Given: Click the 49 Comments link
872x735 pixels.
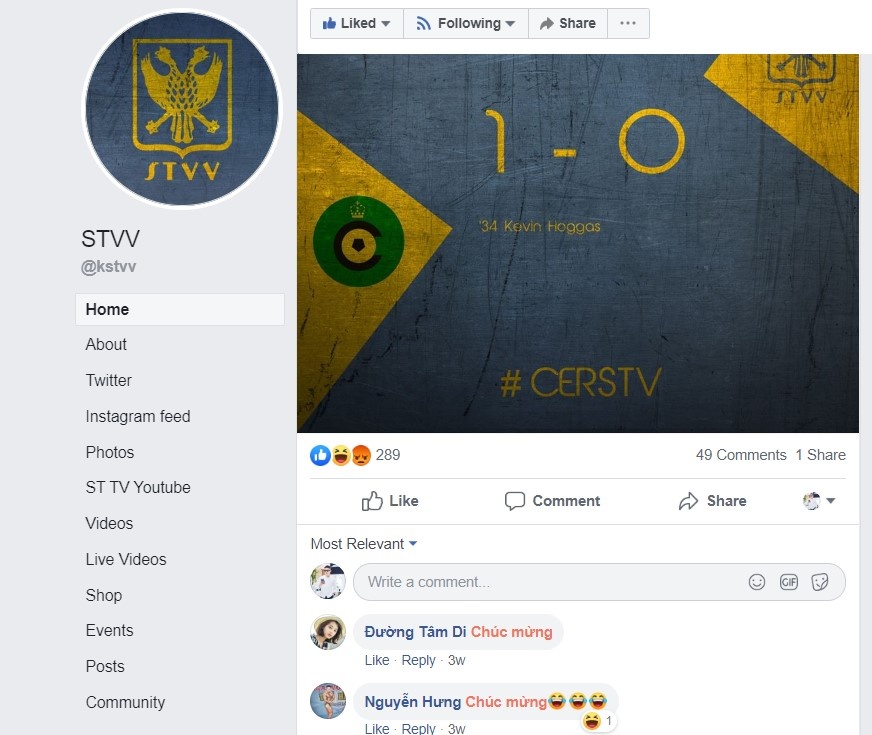Looking at the screenshot, I should 741,455.
